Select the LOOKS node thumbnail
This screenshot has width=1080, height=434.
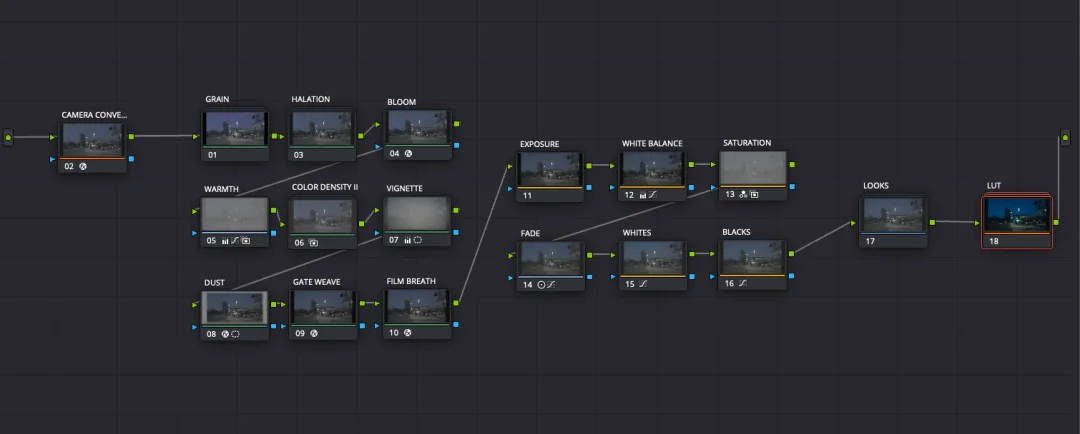(x=894, y=213)
